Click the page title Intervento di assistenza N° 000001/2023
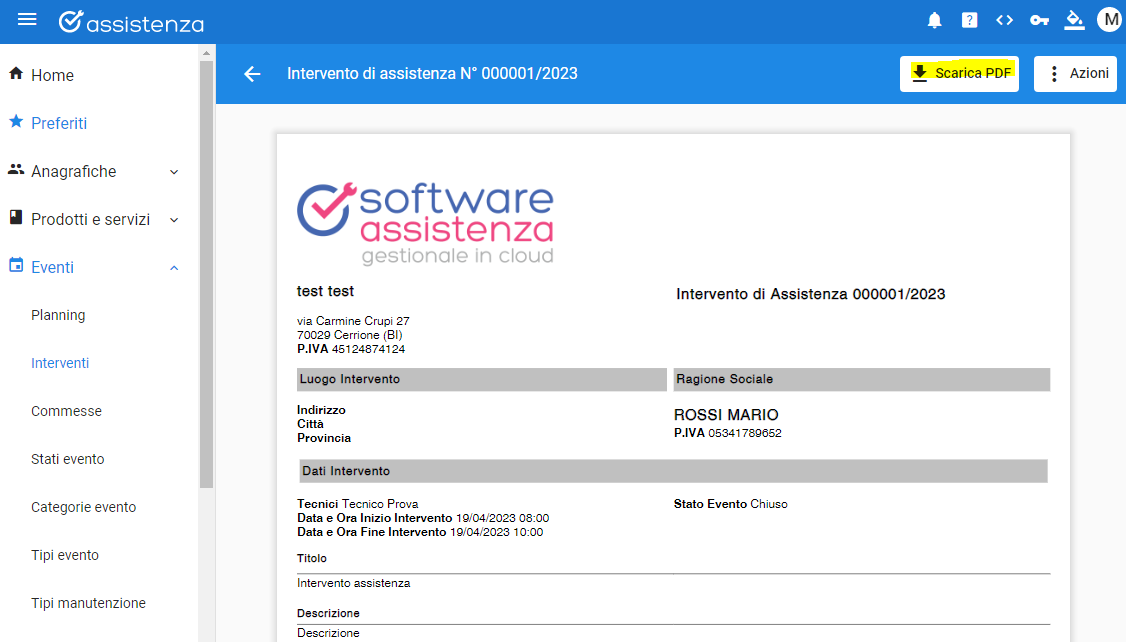 432,74
